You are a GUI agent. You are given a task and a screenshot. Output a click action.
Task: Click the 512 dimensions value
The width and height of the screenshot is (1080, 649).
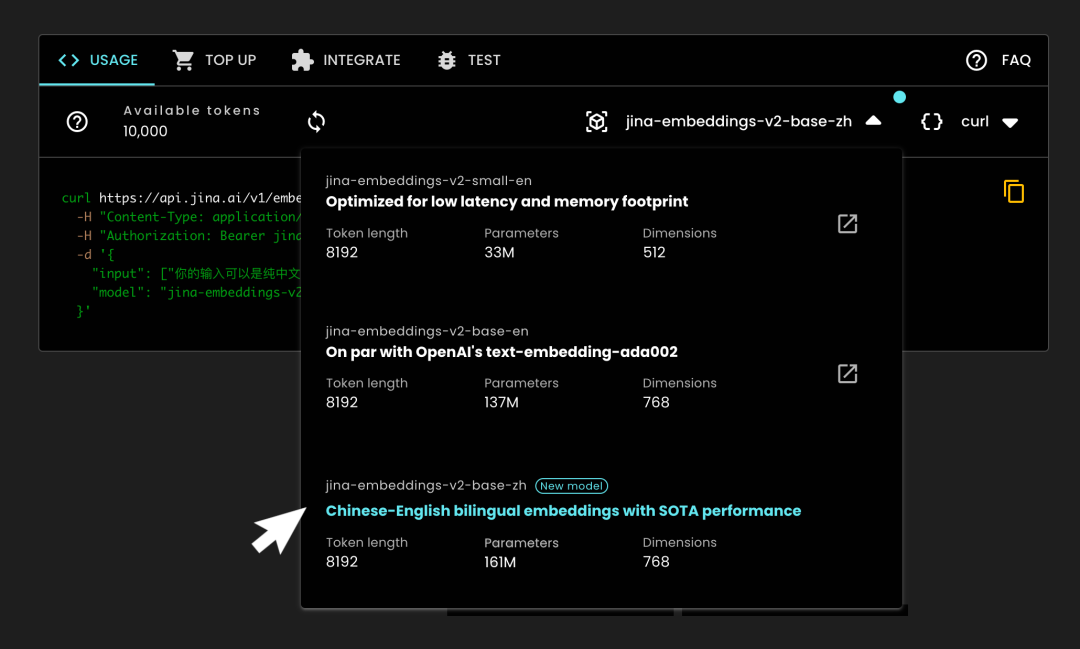(654, 253)
